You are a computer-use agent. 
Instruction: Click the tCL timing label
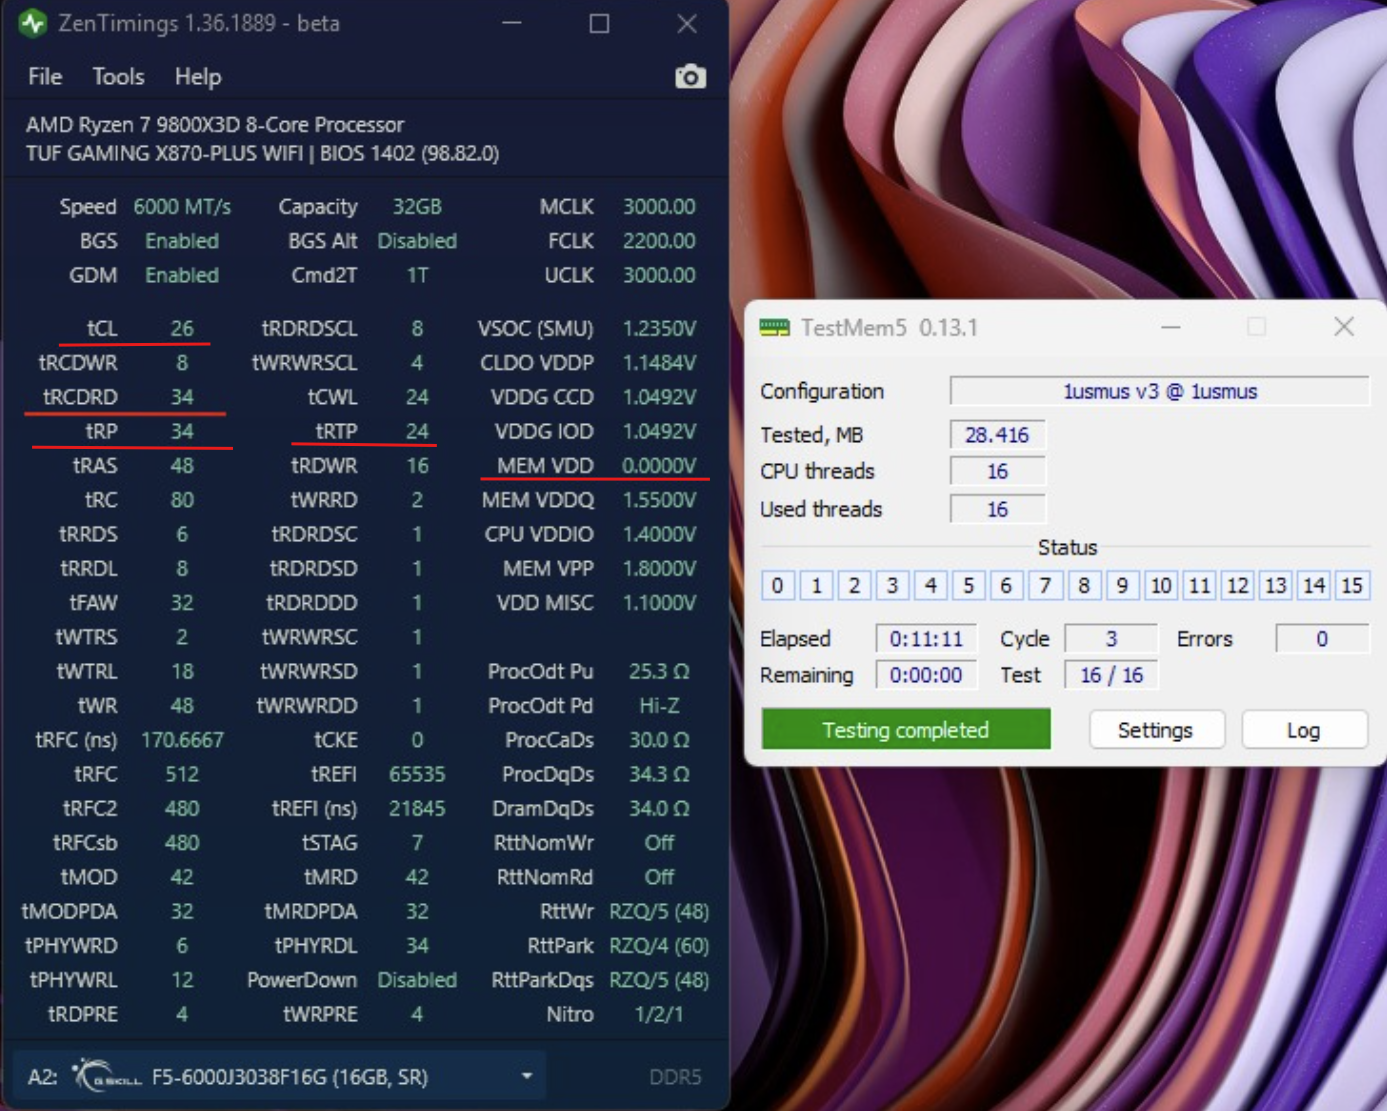tap(102, 329)
